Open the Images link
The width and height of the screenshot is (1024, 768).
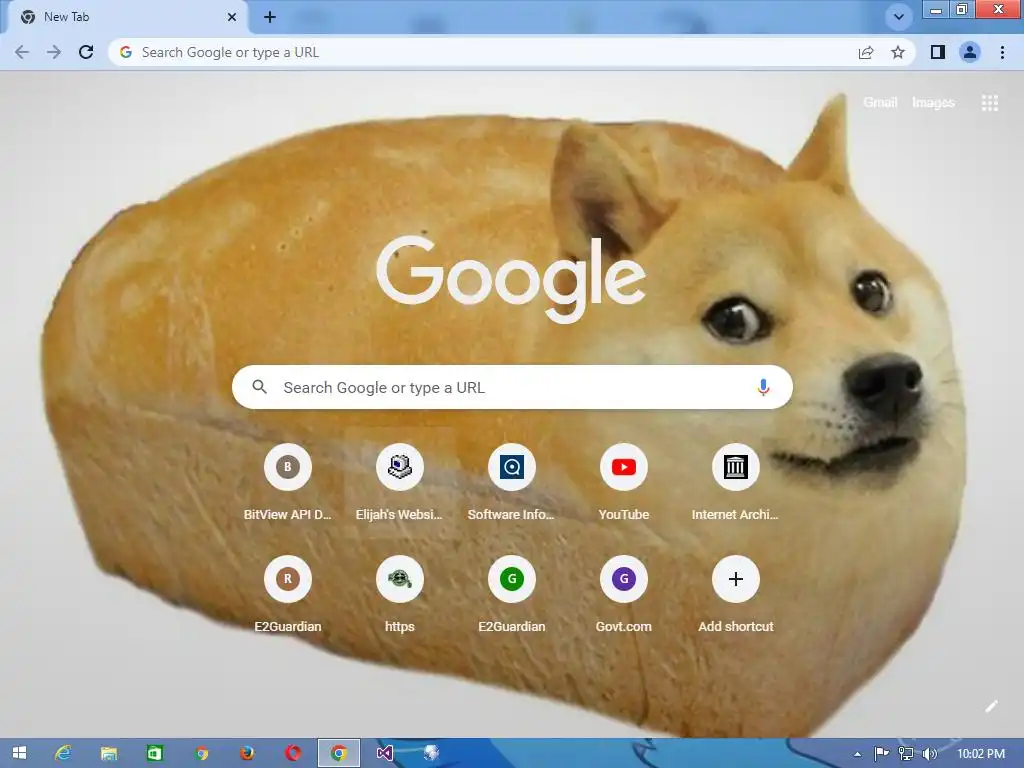pos(933,103)
